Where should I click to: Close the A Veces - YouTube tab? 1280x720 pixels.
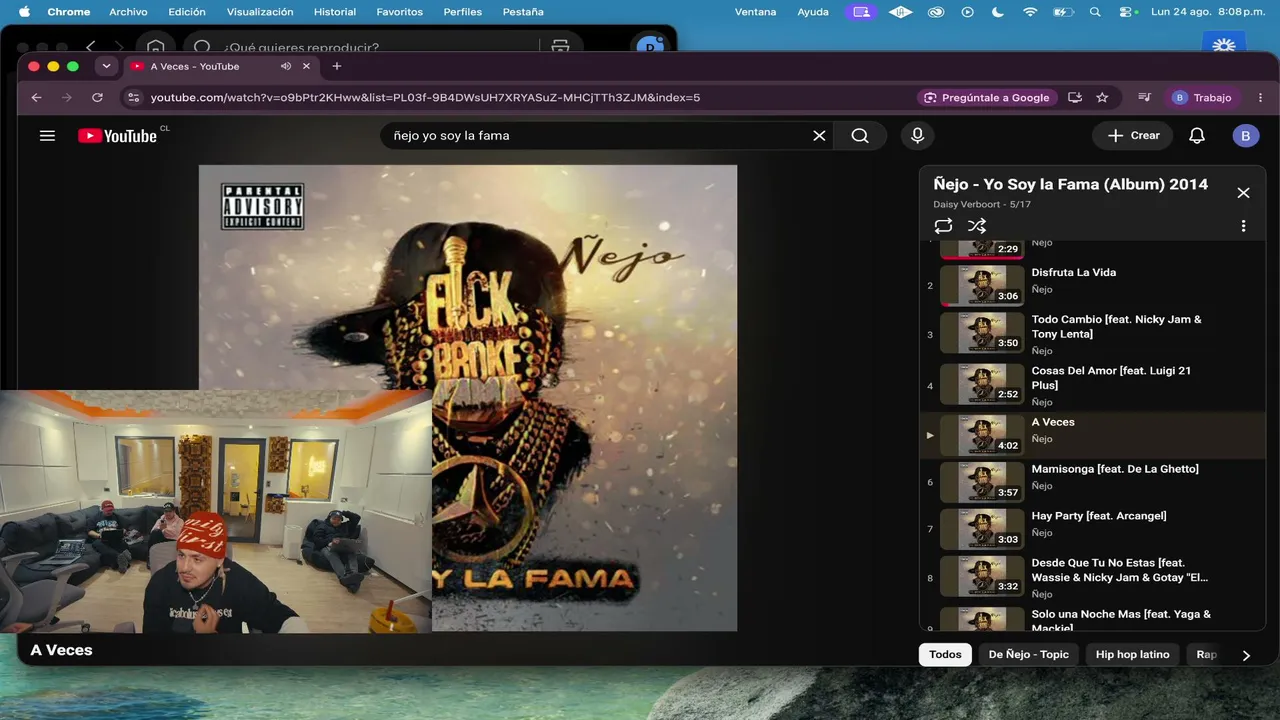pos(306,66)
